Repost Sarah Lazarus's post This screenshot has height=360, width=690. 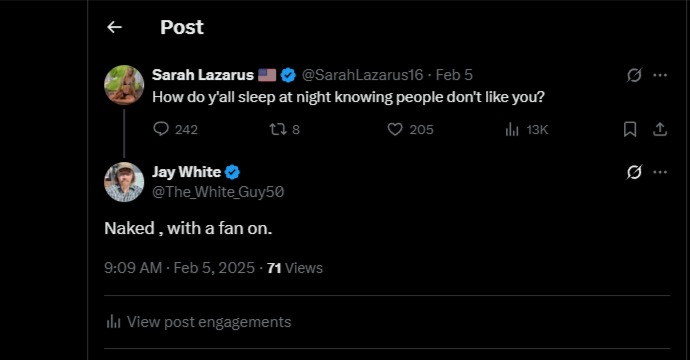[278, 129]
